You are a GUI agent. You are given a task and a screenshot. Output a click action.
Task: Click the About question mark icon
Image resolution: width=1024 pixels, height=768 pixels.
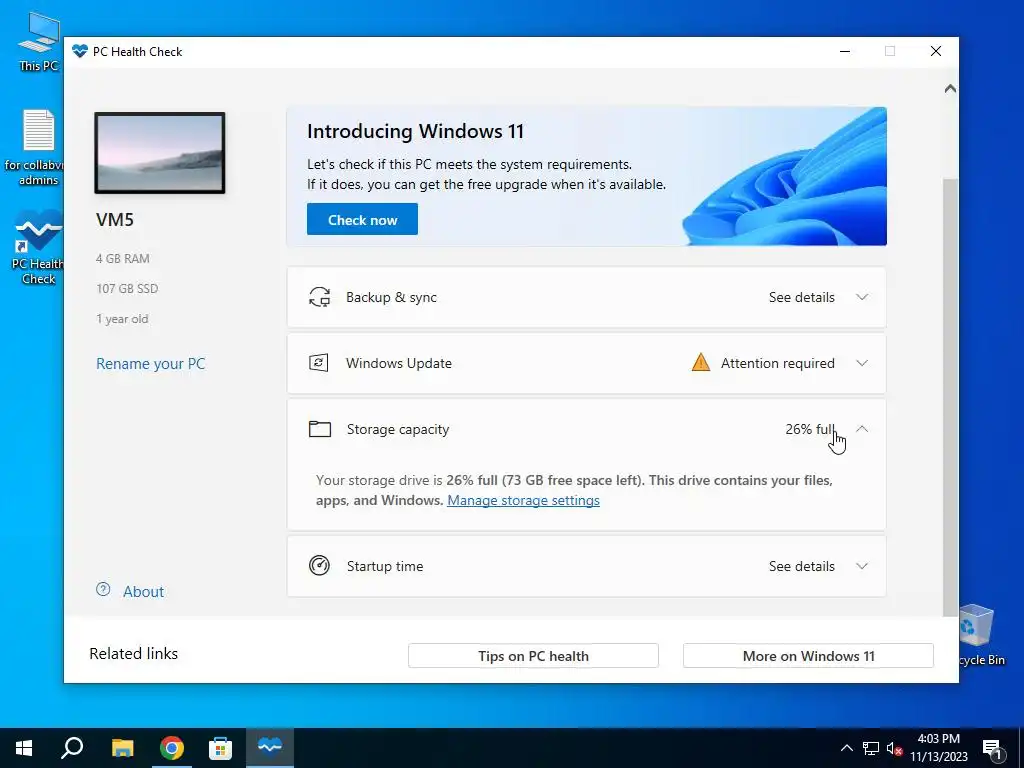click(103, 590)
